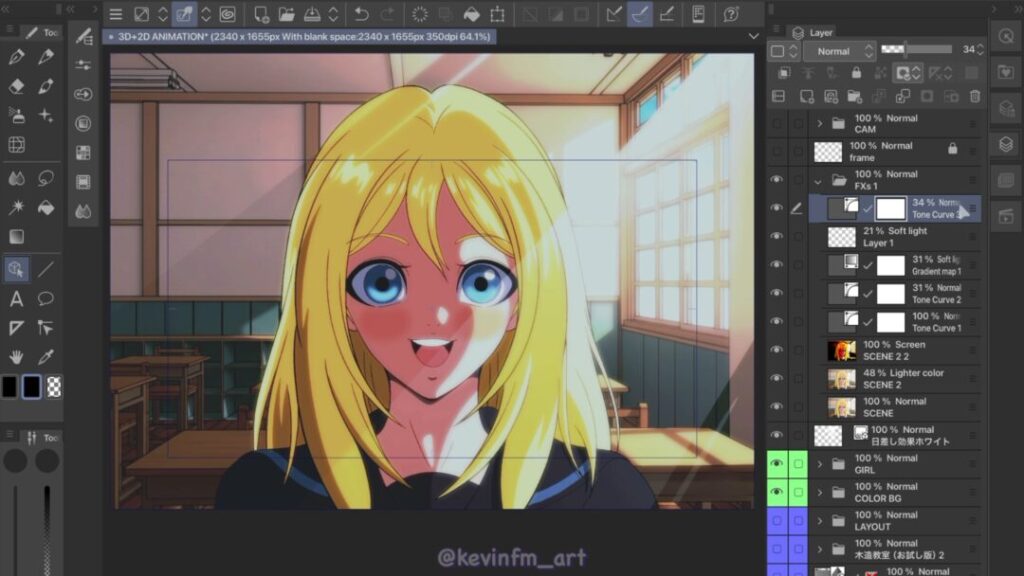Click the Undo arrow
This screenshot has height=576, width=1024.
point(361,14)
